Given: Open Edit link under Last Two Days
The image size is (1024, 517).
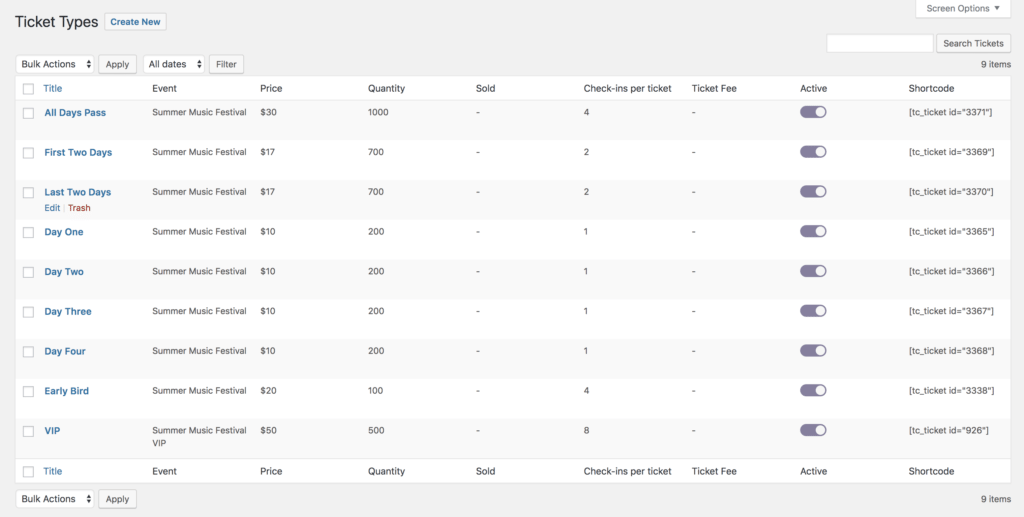Looking at the screenshot, I should pyautogui.click(x=52, y=208).
